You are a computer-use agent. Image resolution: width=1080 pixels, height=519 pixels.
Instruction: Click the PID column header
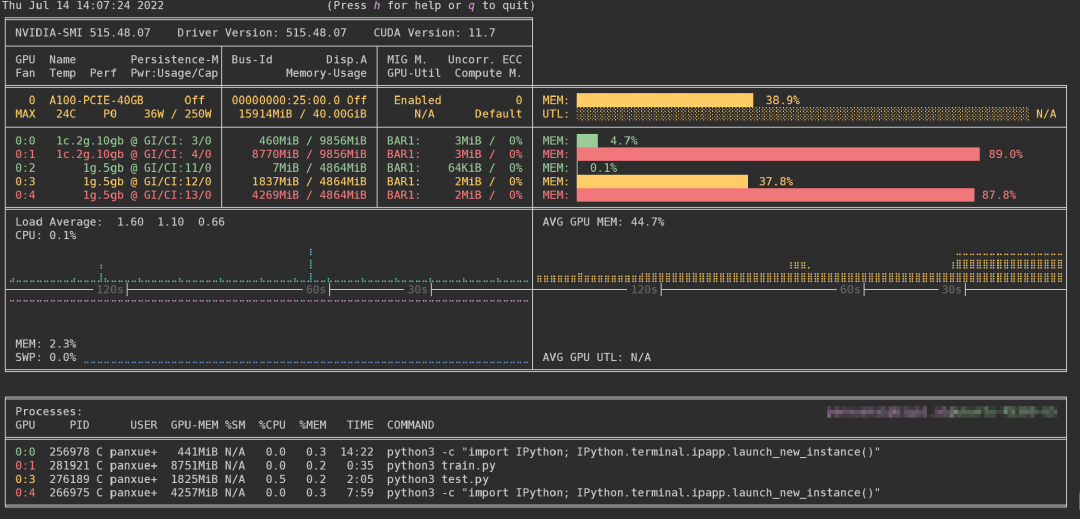point(79,425)
